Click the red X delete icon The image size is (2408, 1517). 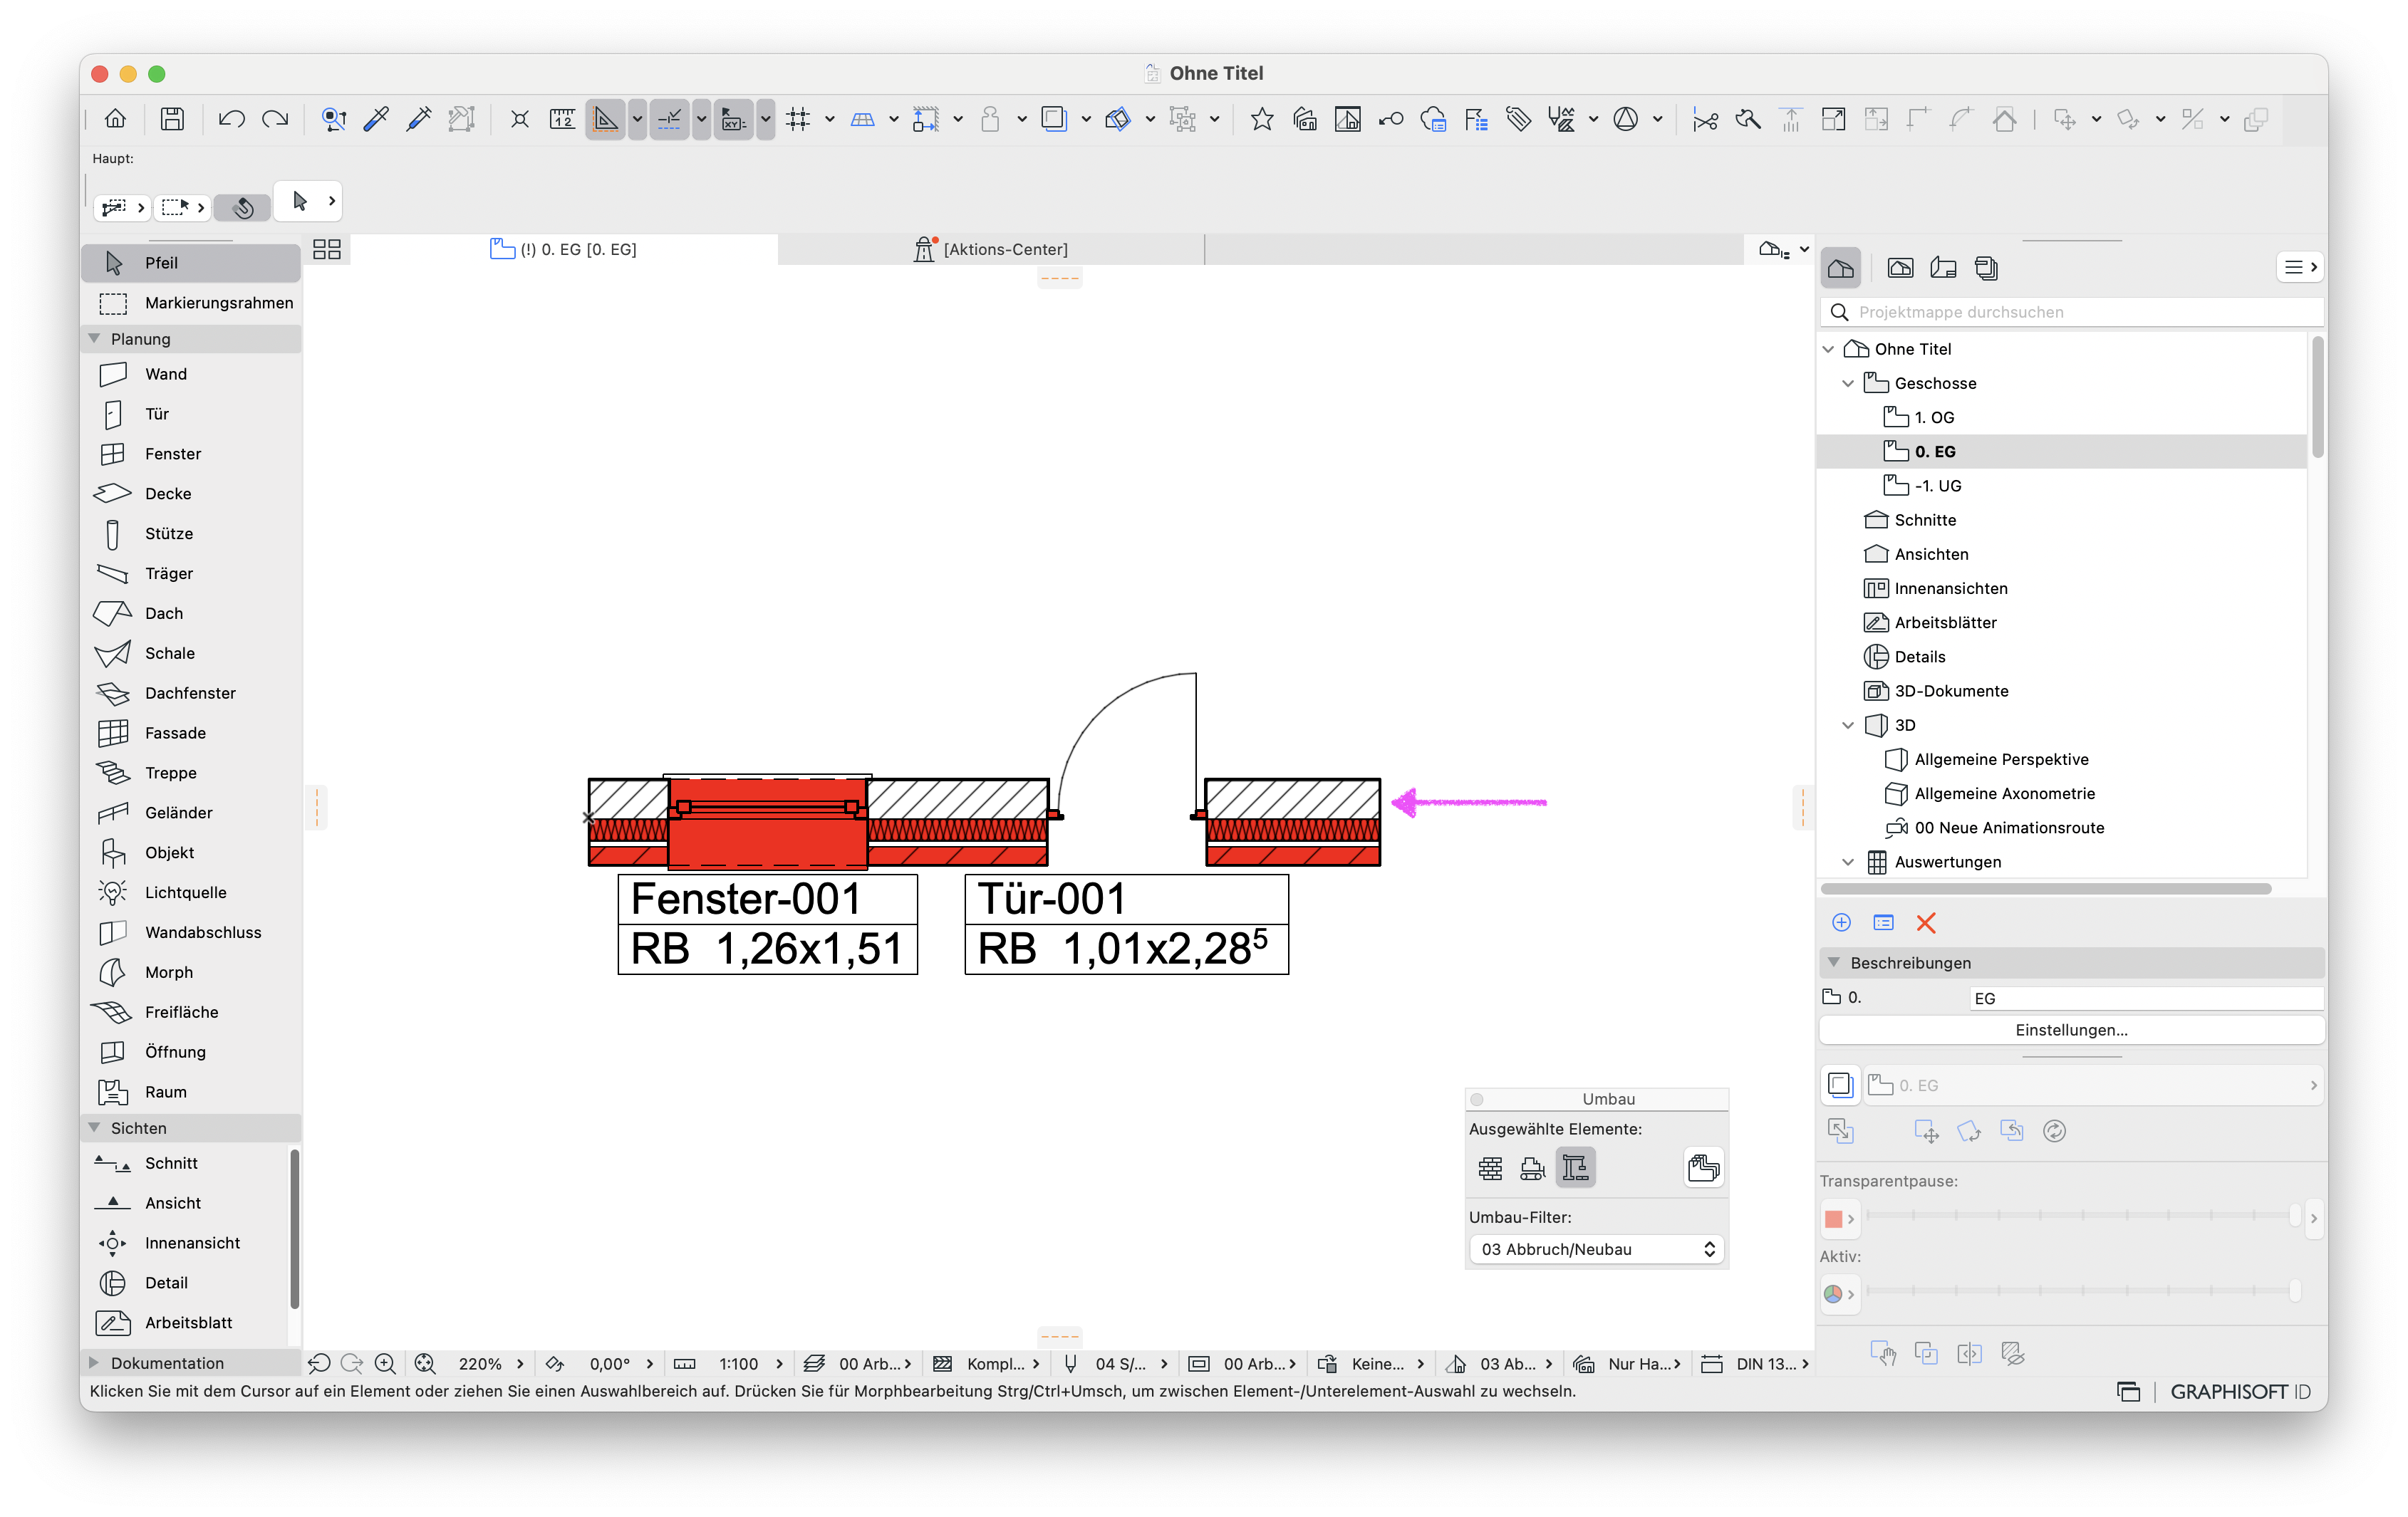tap(1926, 924)
